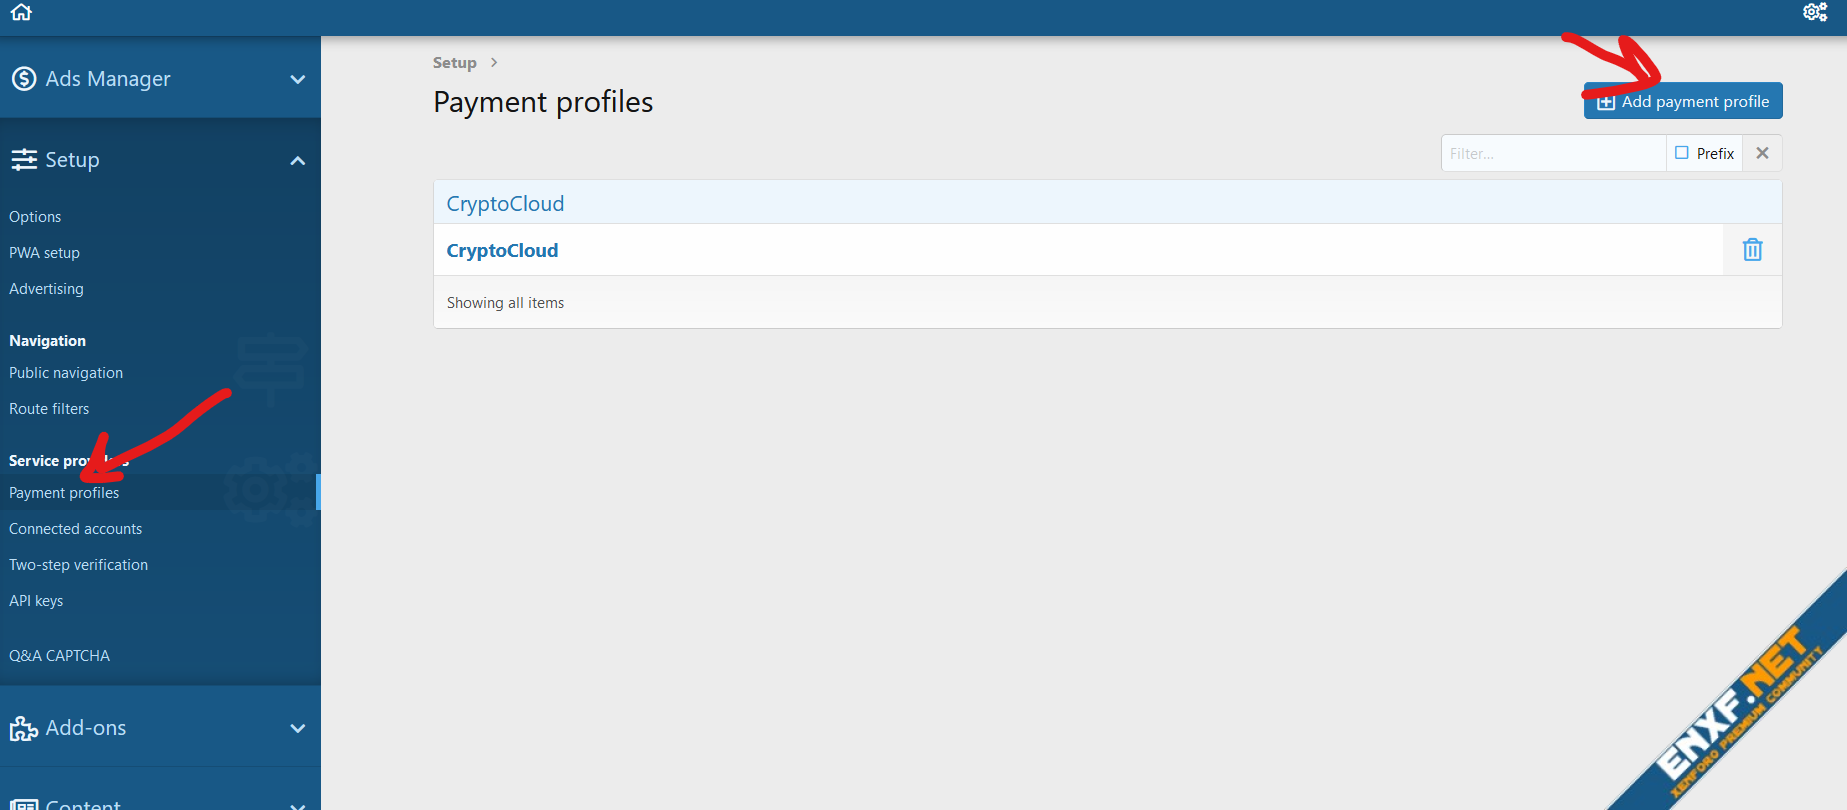Open API keys page

[36, 601]
